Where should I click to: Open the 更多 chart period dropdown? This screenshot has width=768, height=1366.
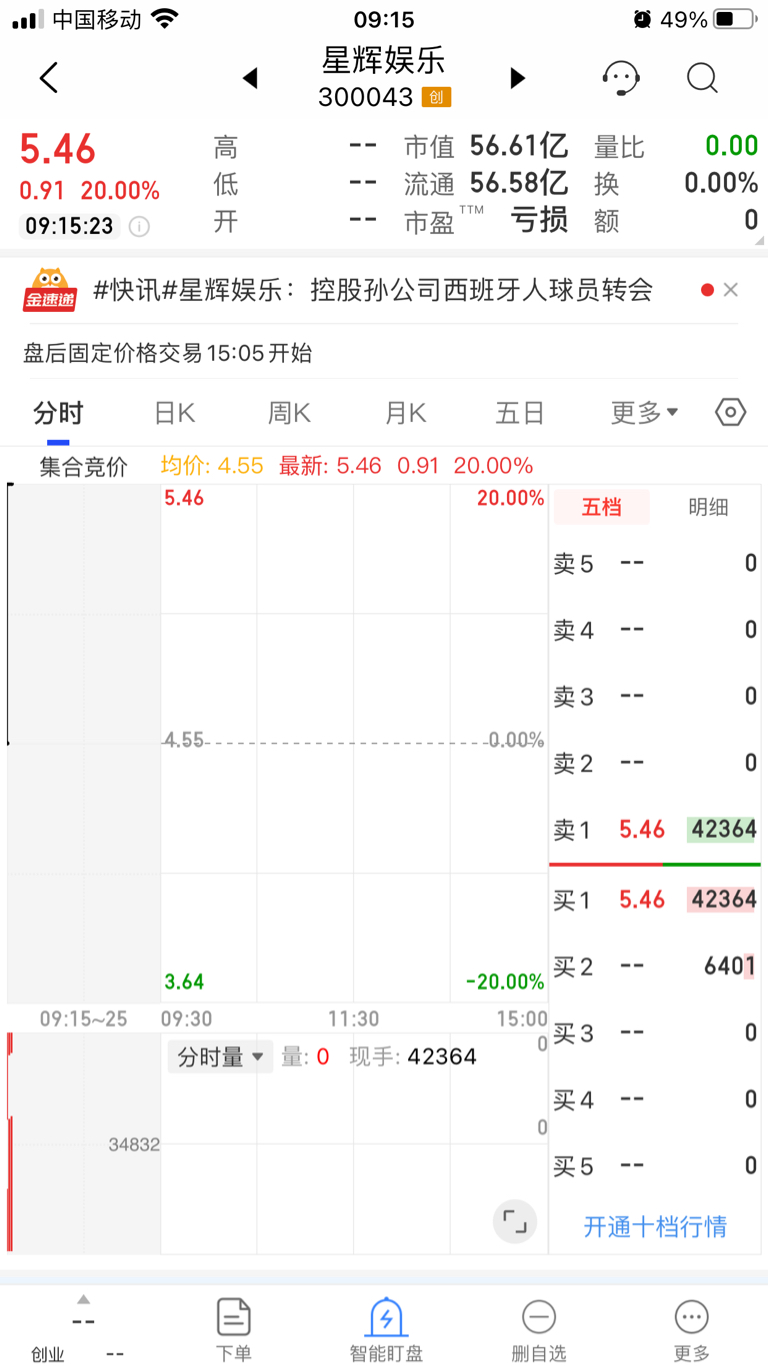pos(644,412)
